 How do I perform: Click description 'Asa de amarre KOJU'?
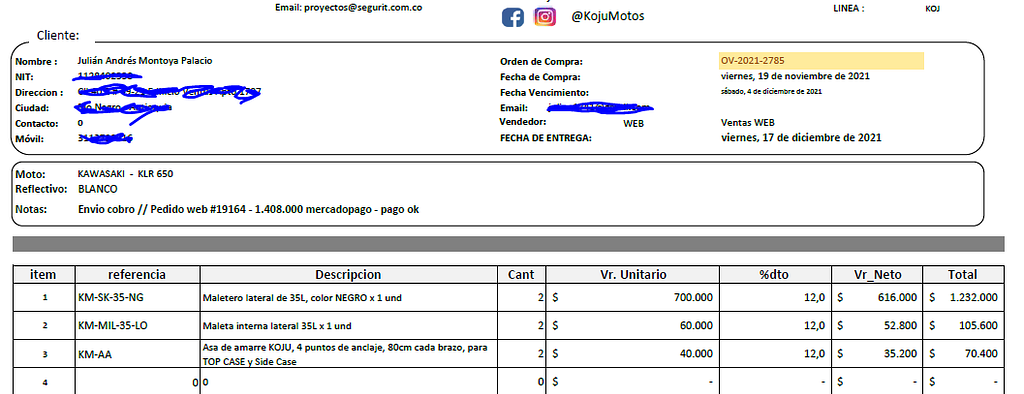(x=345, y=354)
